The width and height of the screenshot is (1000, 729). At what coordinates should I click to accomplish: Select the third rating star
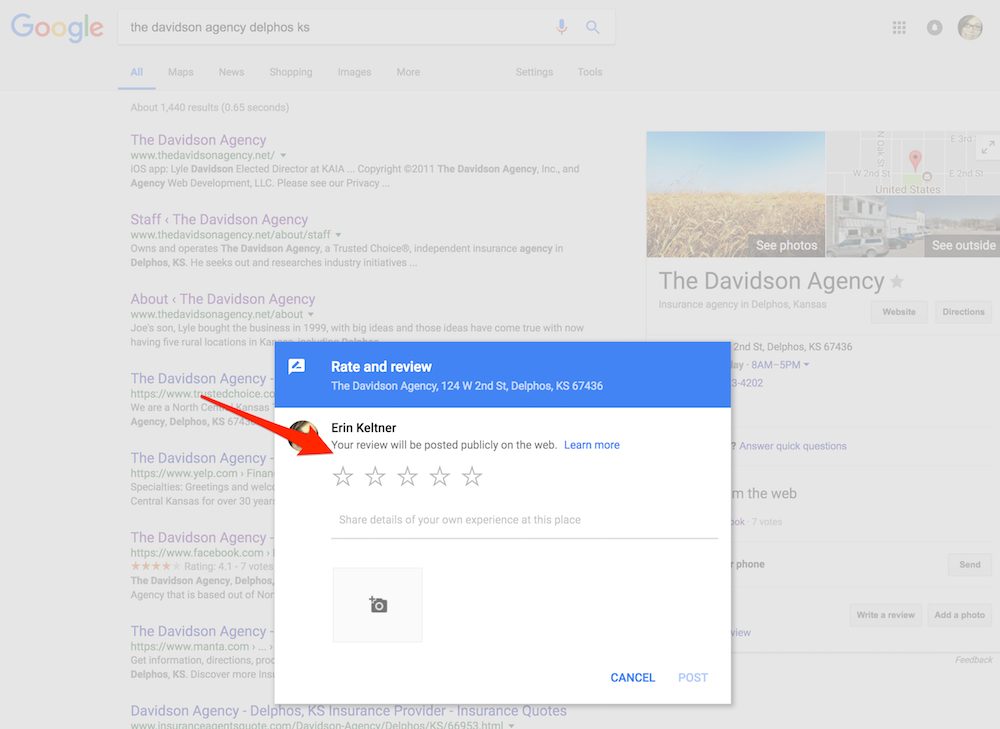[x=408, y=476]
